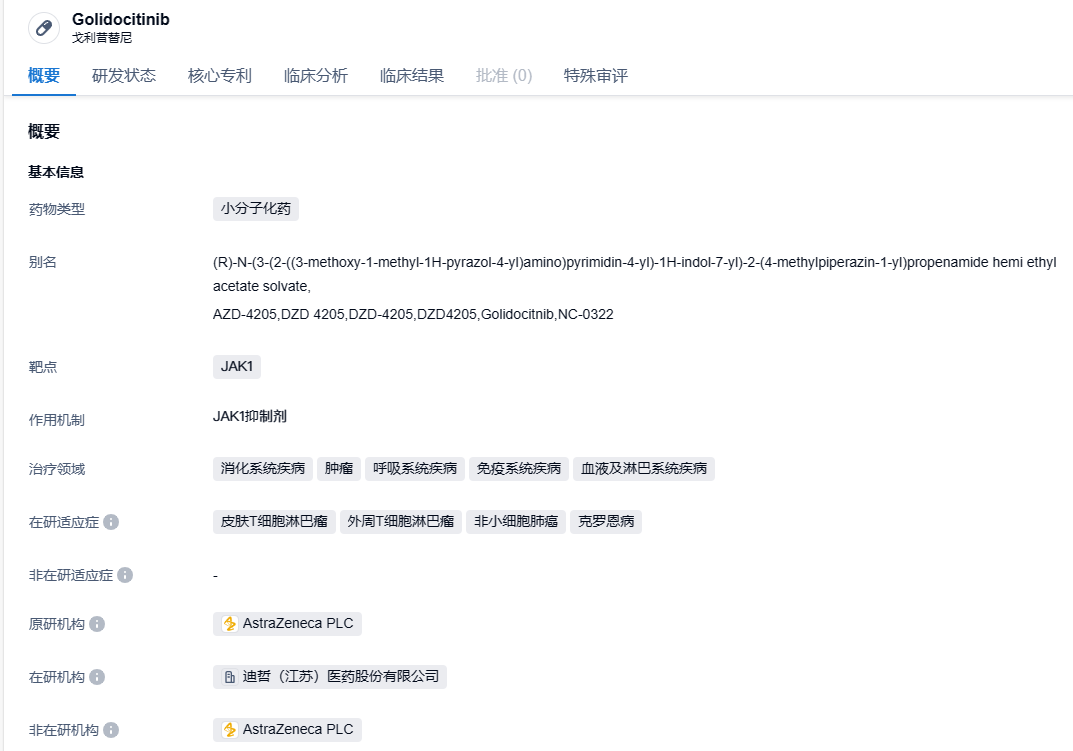
Task: Click info icon beside 非在研适应症
Action: tap(125, 575)
